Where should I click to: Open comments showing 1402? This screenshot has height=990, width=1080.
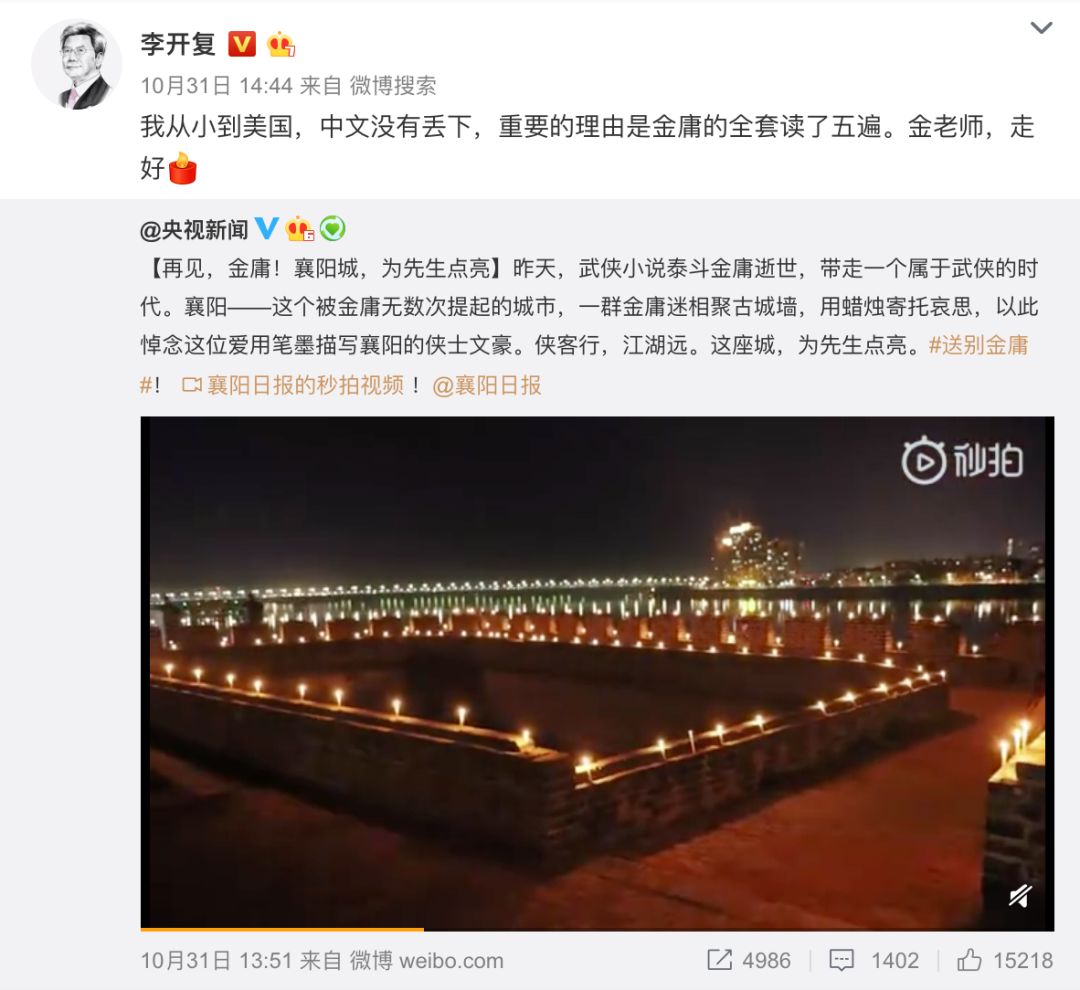873,960
